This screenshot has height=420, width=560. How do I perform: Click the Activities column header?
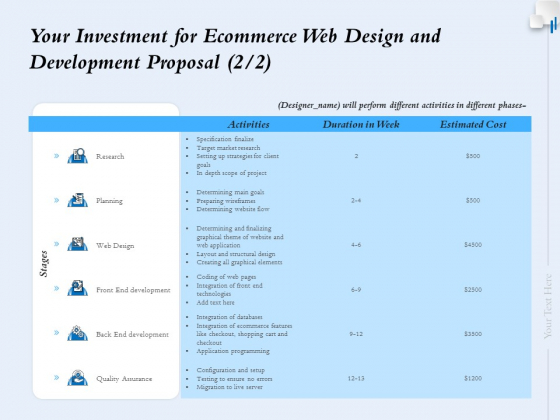pos(248,124)
